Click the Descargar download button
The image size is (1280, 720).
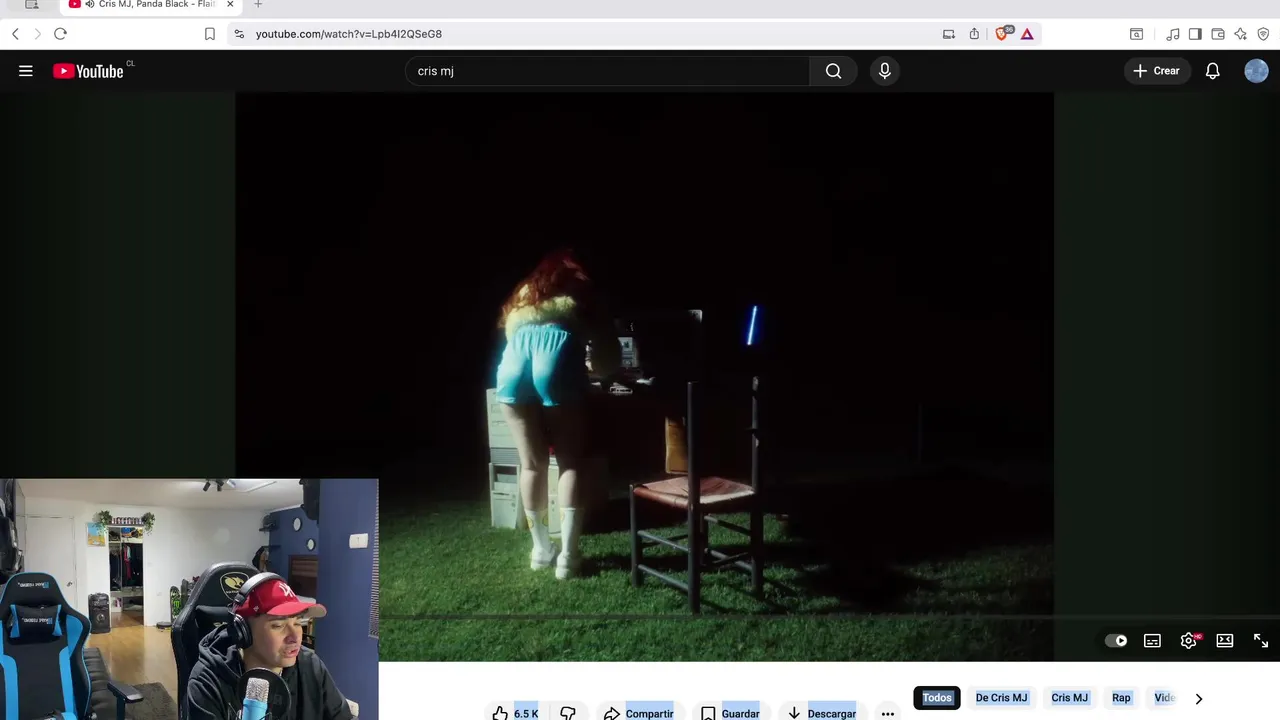click(821, 713)
